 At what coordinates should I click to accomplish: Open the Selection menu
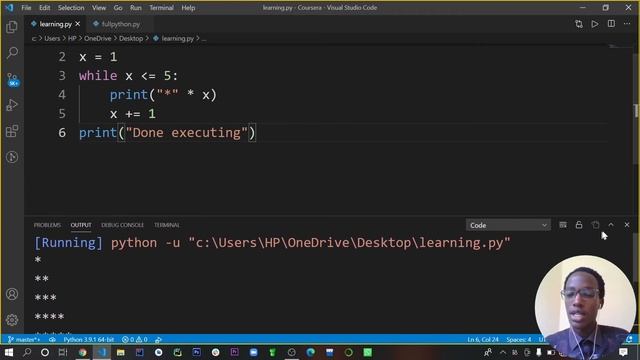[71, 8]
